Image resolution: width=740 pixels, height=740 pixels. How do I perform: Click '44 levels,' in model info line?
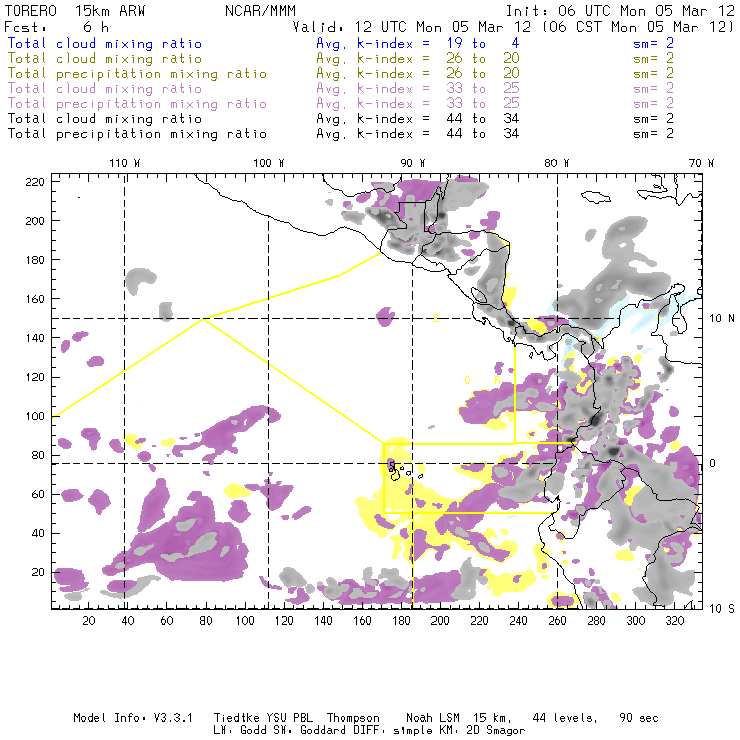coord(565,719)
